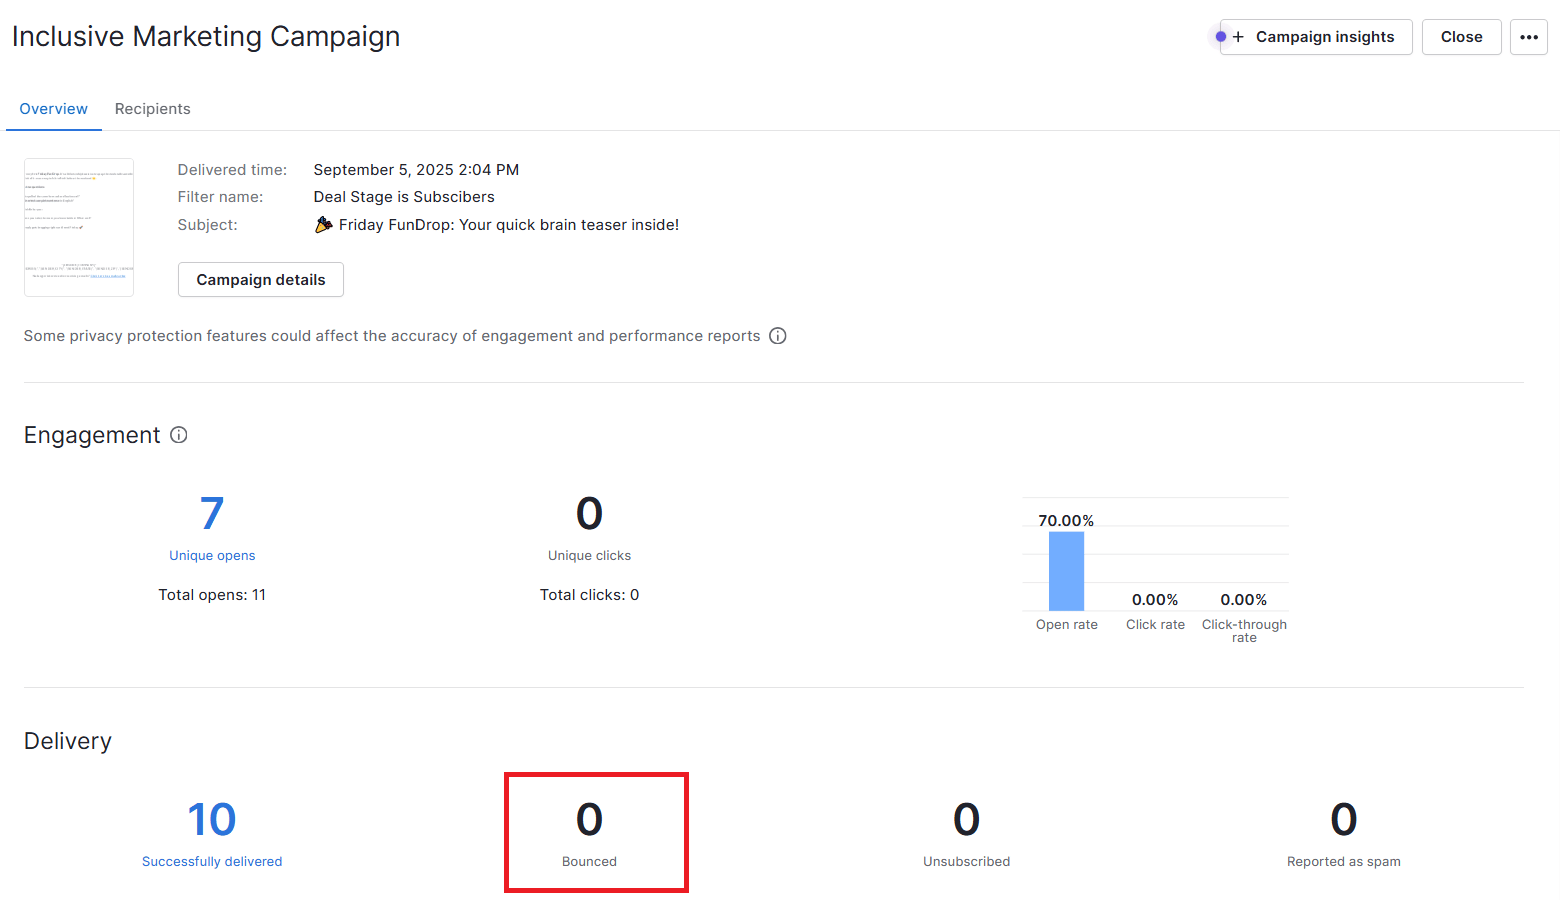This screenshot has width=1560, height=900.
Task: Click the privacy protection info icon
Action: click(x=778, y=335)
